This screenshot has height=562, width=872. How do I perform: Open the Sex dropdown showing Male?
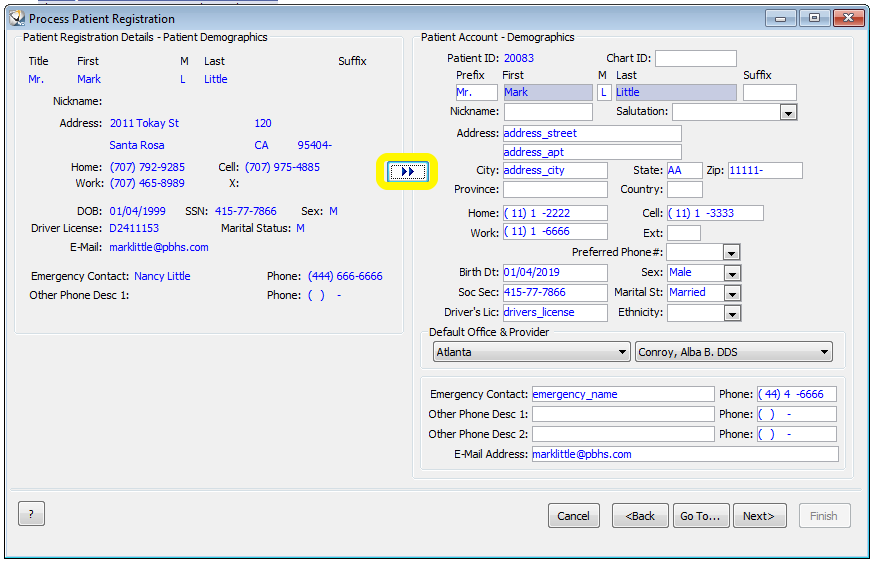click(x=732, y=273)
